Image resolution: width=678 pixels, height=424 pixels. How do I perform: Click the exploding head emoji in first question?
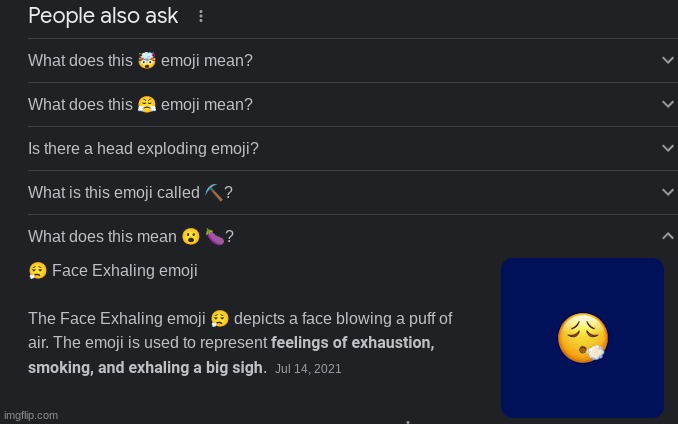point(147,61)
